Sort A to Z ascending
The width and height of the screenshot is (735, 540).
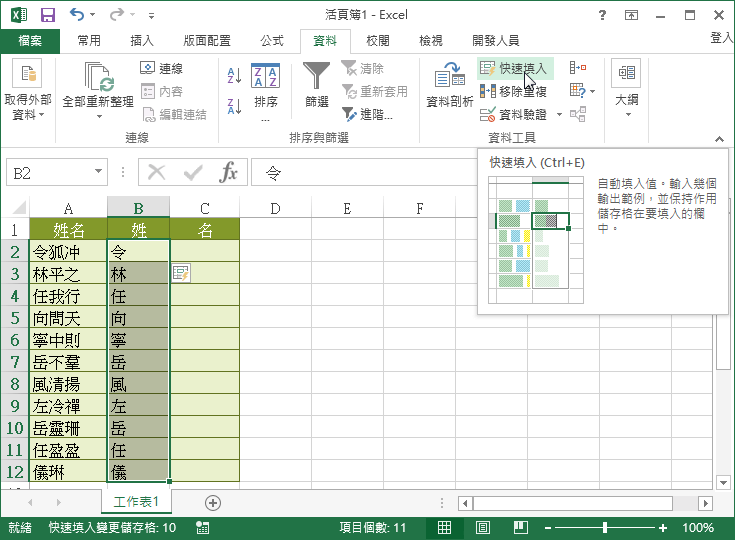point(234,75)
